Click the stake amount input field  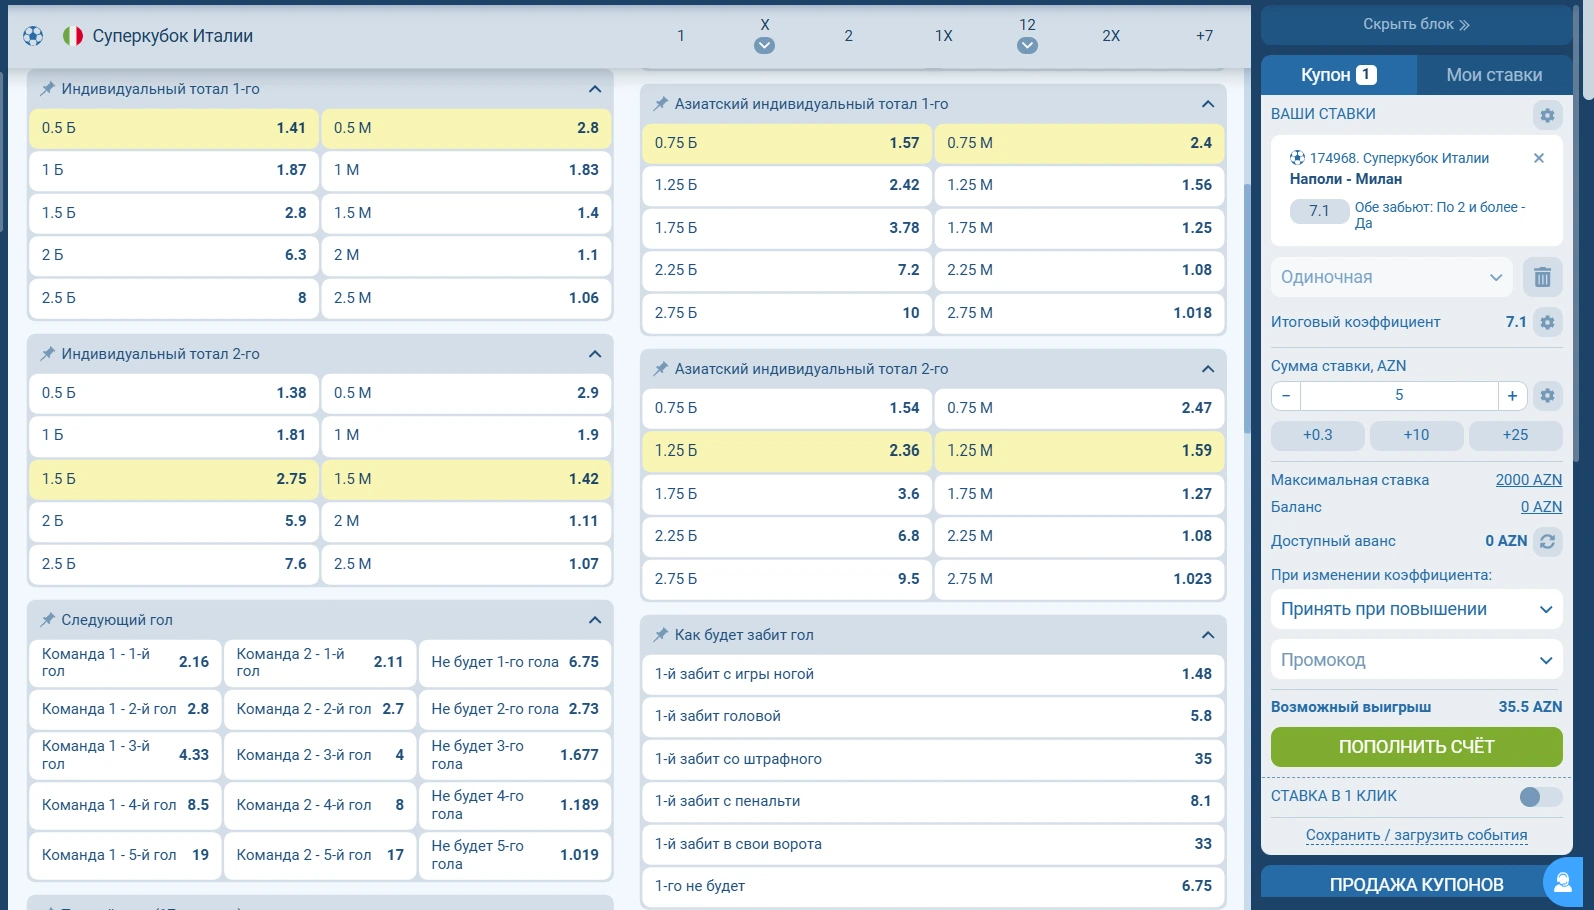tap(1398, 396)
